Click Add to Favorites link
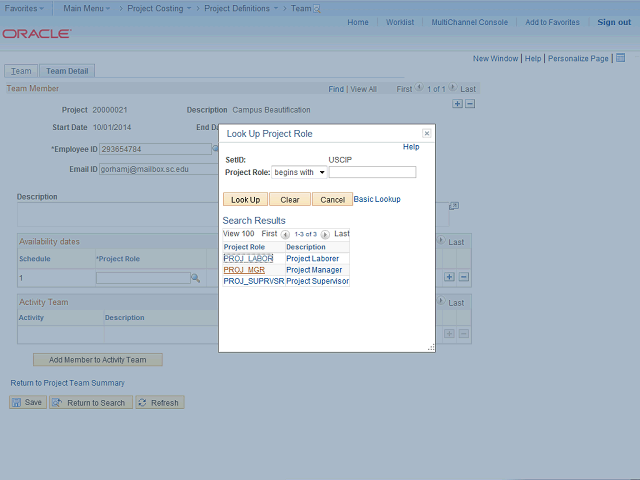 tap(552, 22)
